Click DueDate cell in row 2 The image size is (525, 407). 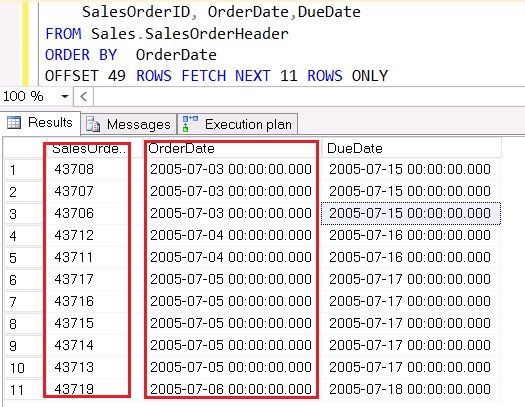tap(410, 191)
